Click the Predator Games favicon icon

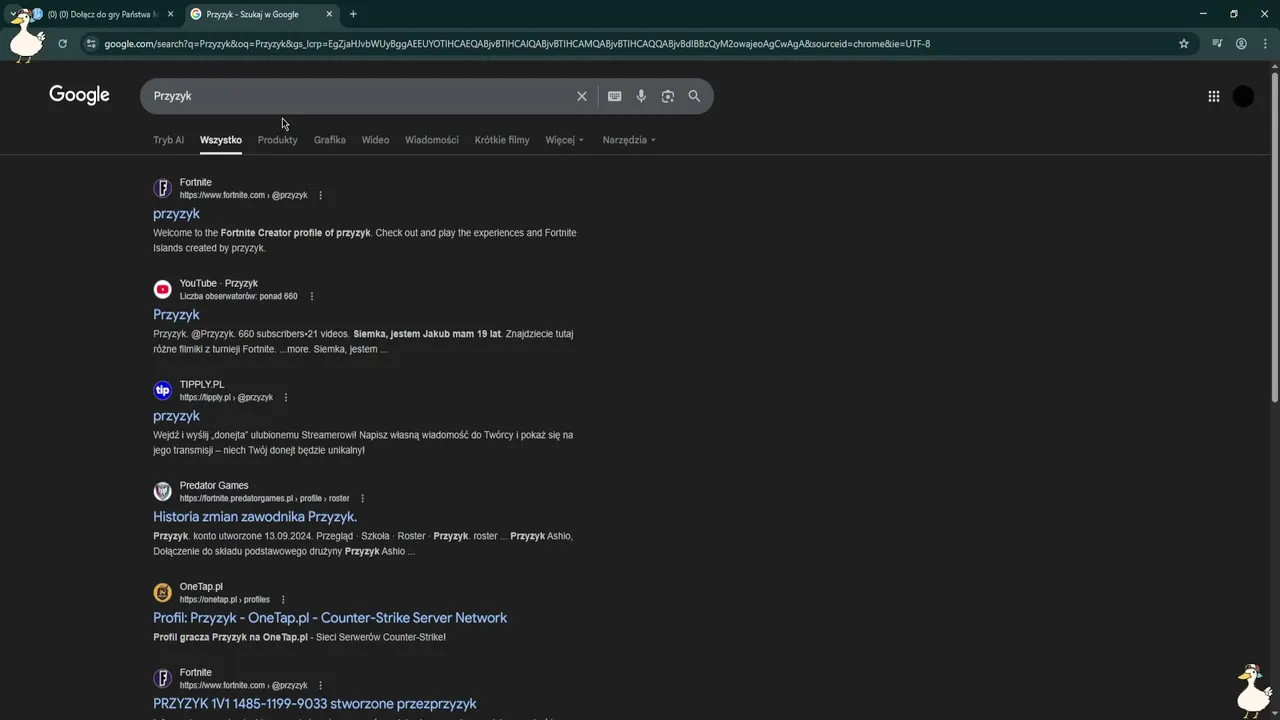click(x=162, y=491)
